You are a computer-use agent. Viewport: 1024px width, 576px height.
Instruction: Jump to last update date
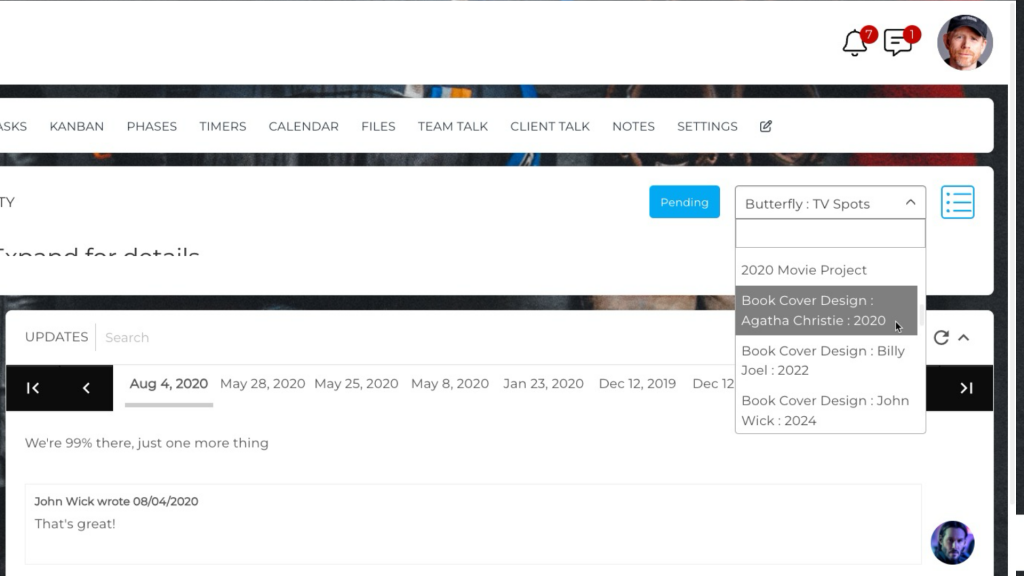[966, 388]
